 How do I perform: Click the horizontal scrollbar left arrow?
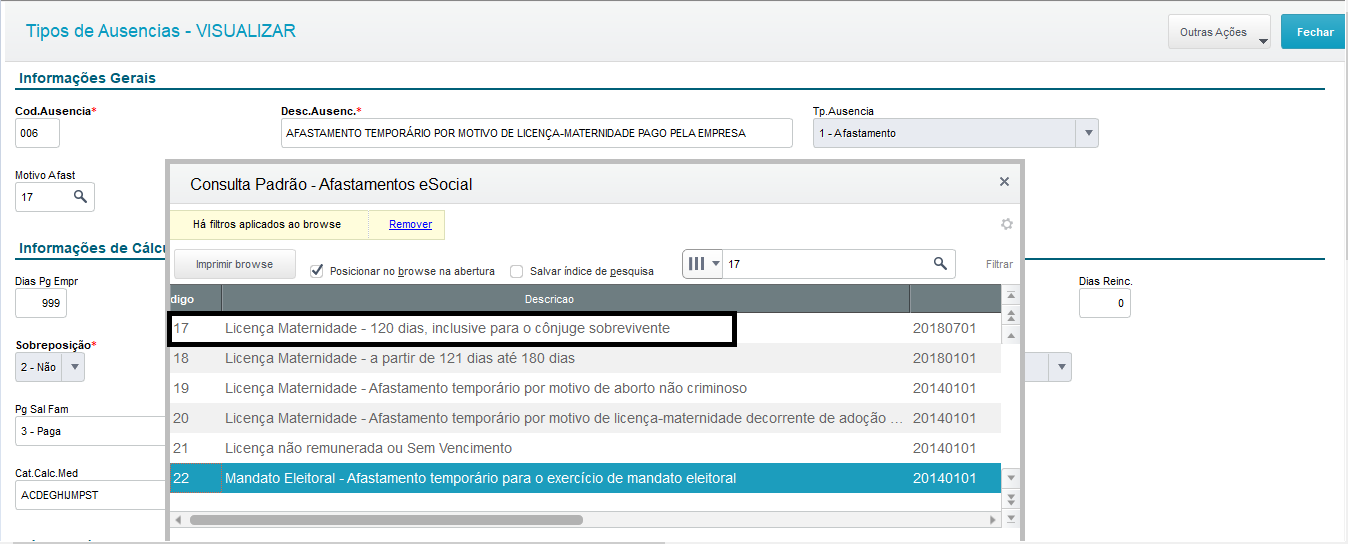point(178,520)
